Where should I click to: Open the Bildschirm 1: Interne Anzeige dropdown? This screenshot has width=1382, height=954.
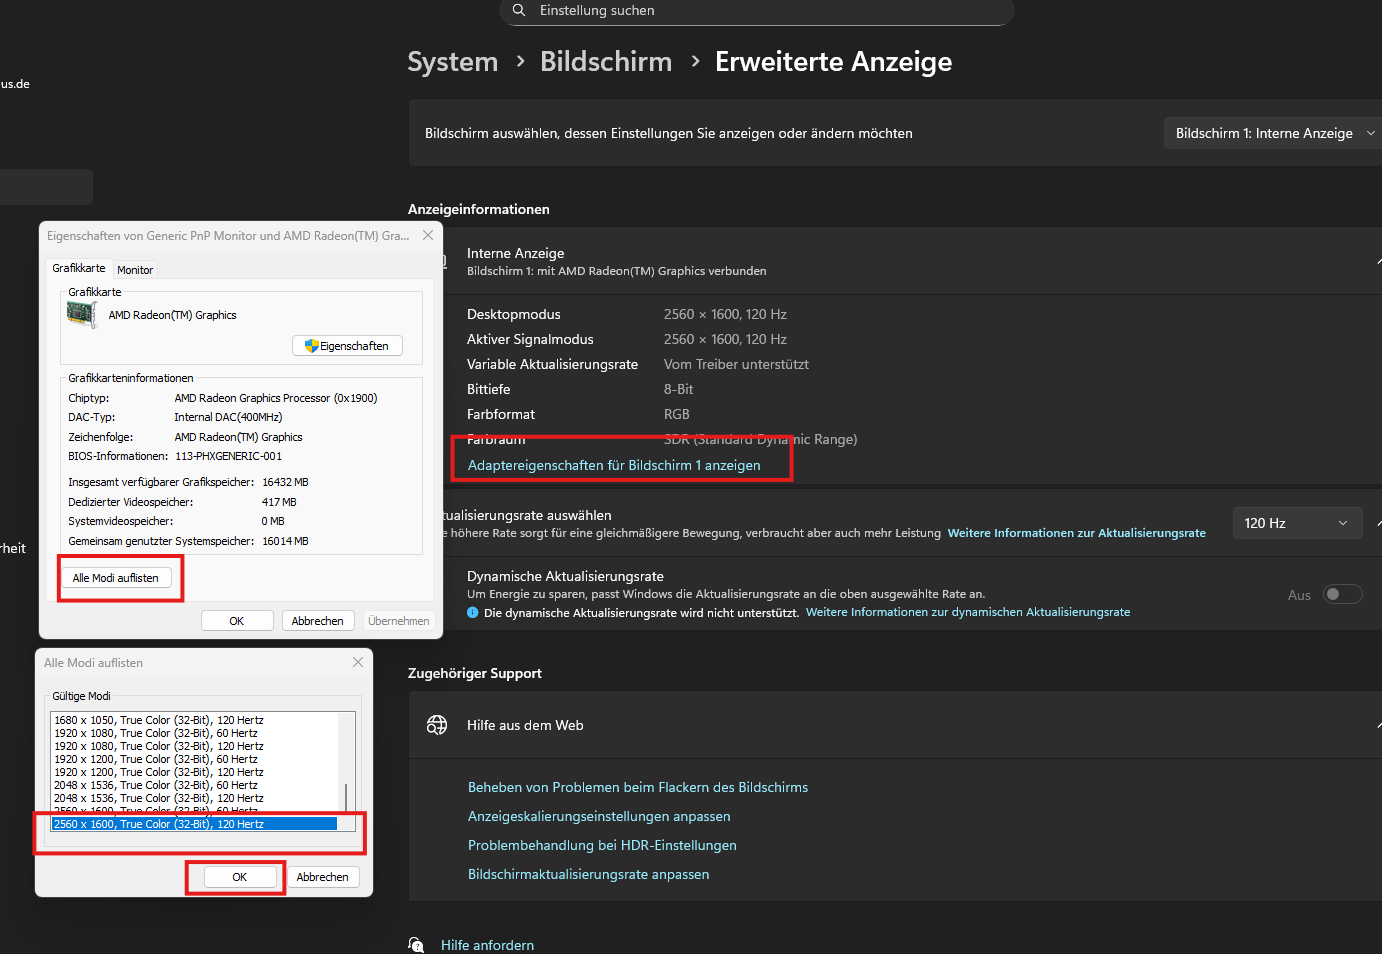1273,133
